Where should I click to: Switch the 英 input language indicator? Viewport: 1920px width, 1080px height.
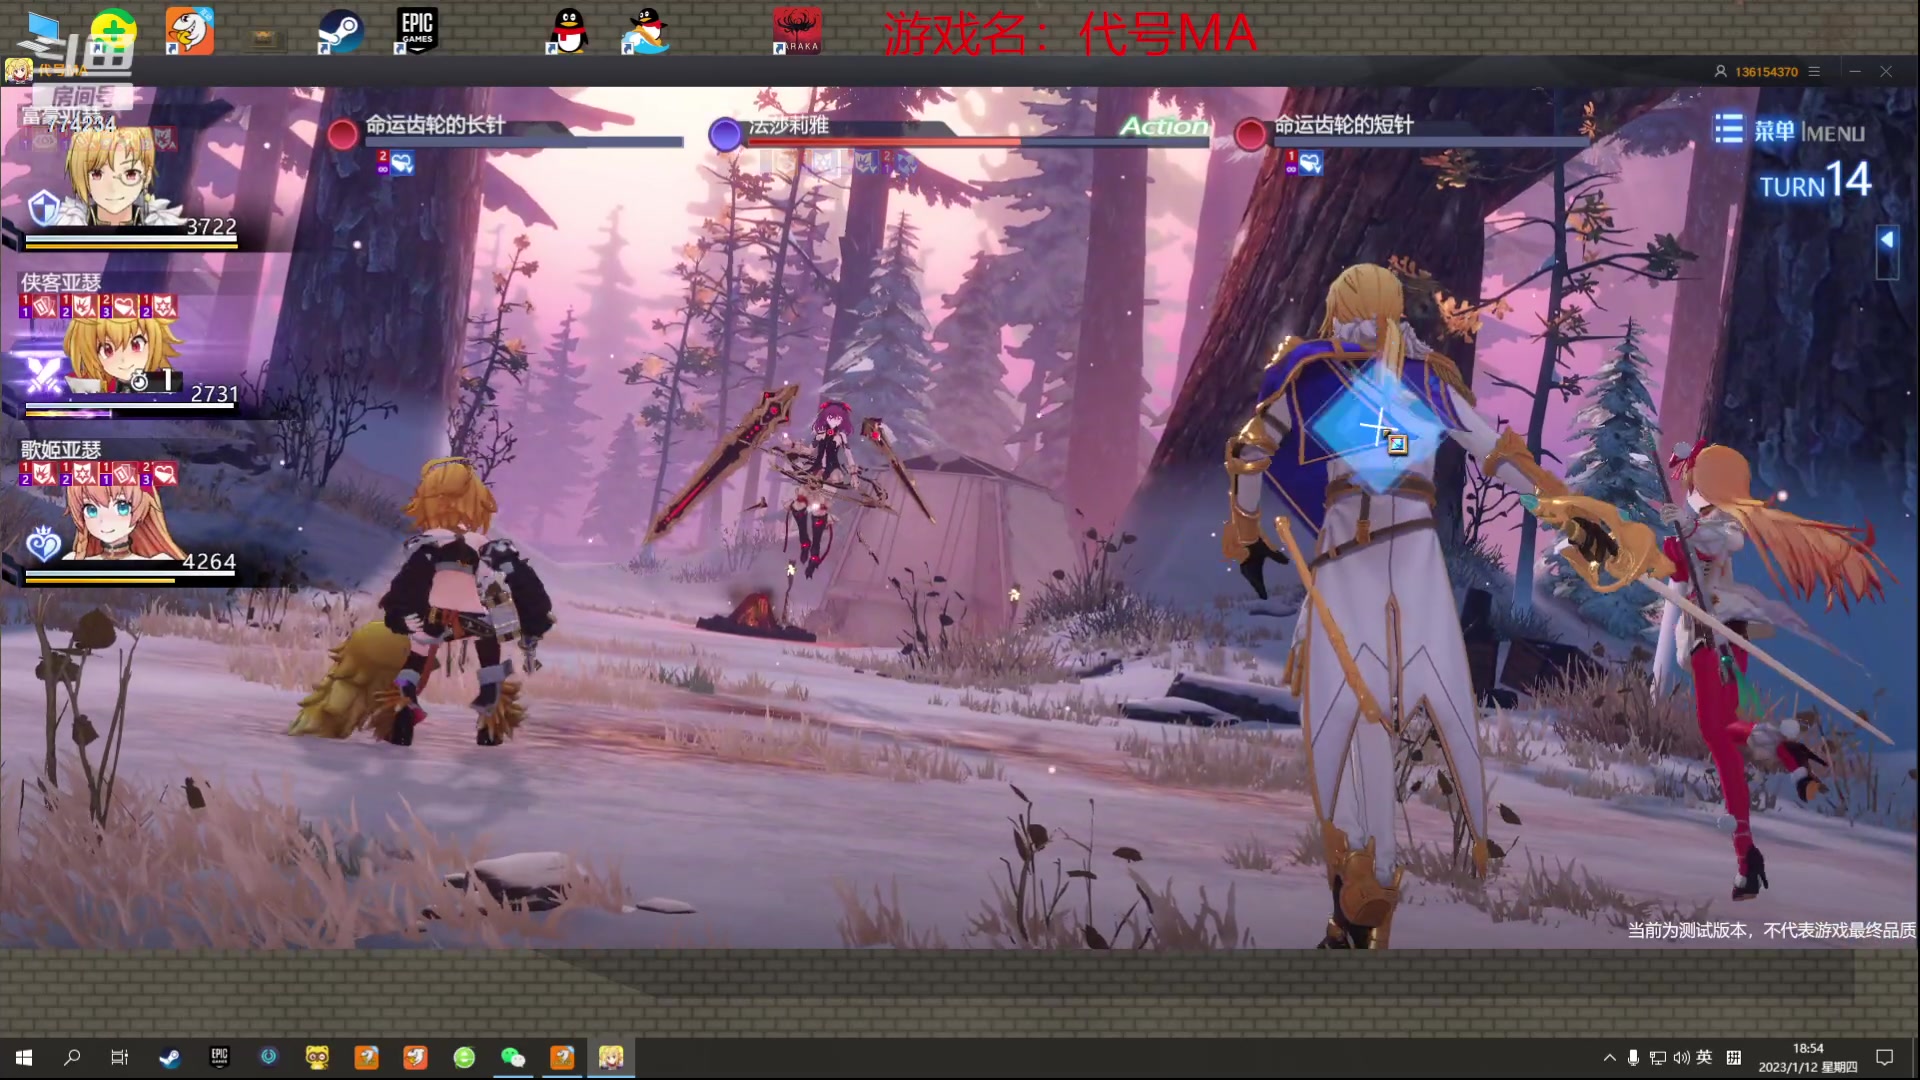click(1704, 1057)
